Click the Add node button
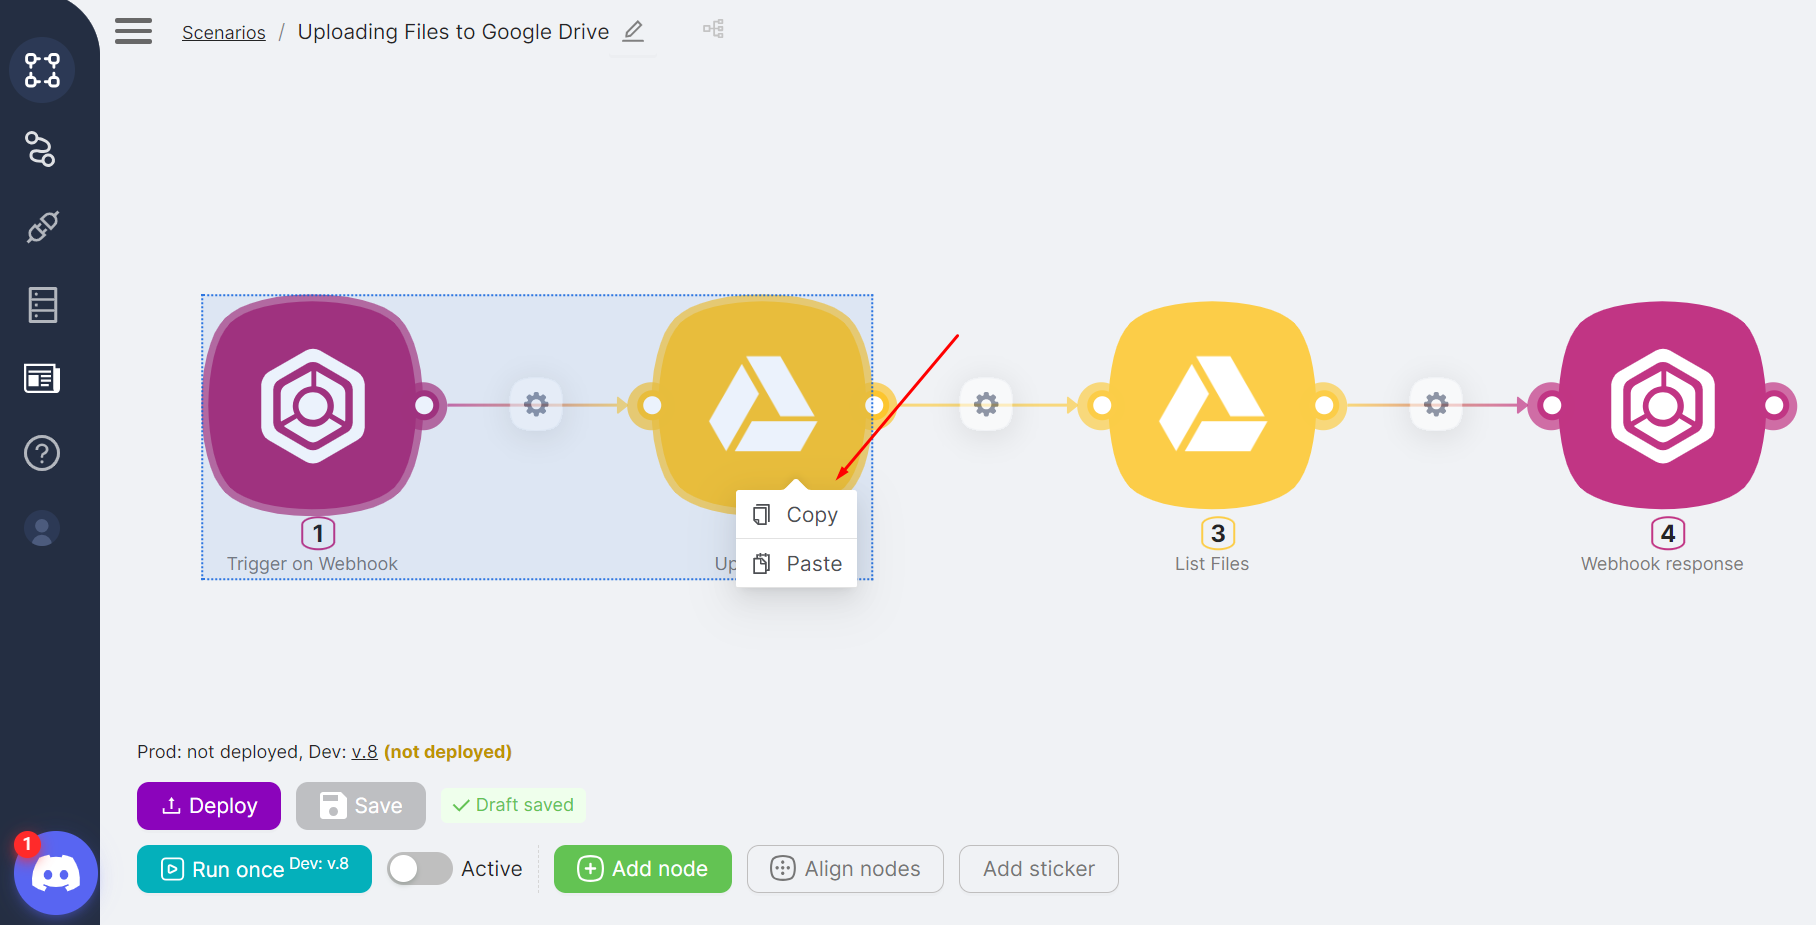The height and width of the screenshot is (925, 1816). pyautogui.click(x=643, y=869)
